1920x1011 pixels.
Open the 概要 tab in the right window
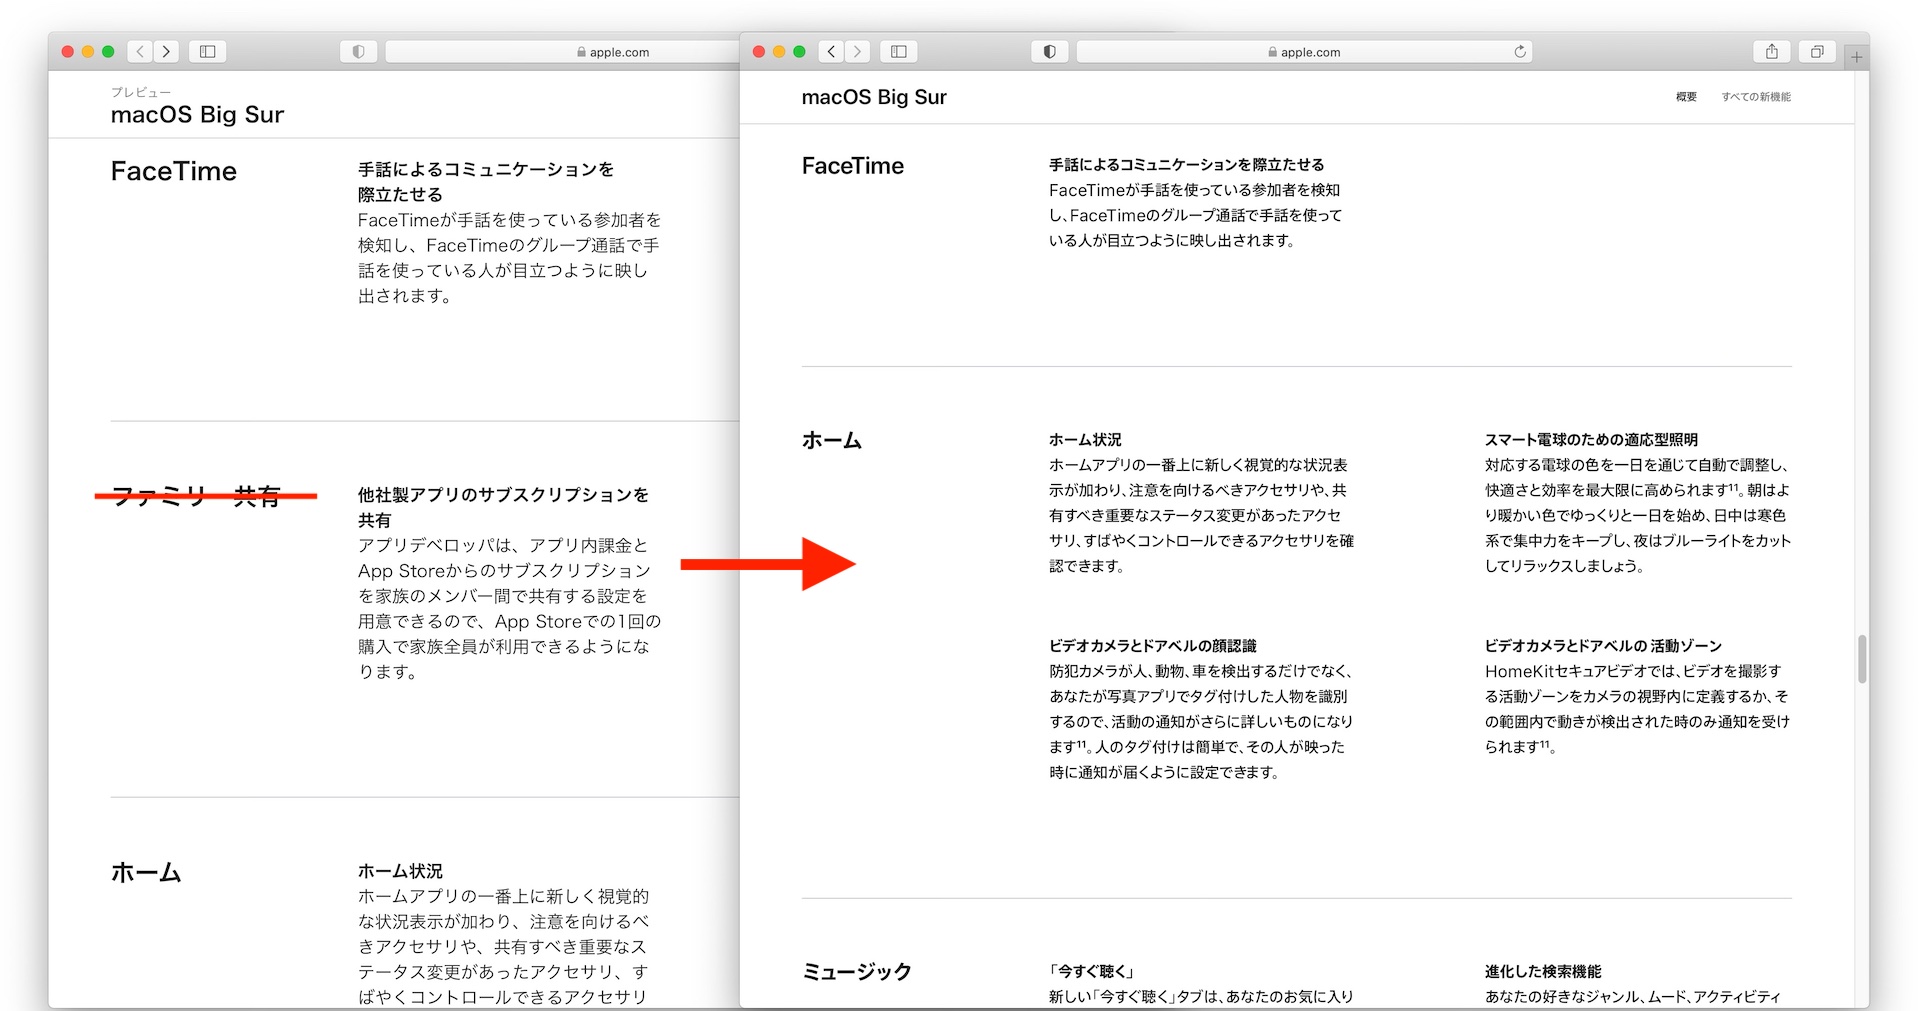[x=1686, y=97]
